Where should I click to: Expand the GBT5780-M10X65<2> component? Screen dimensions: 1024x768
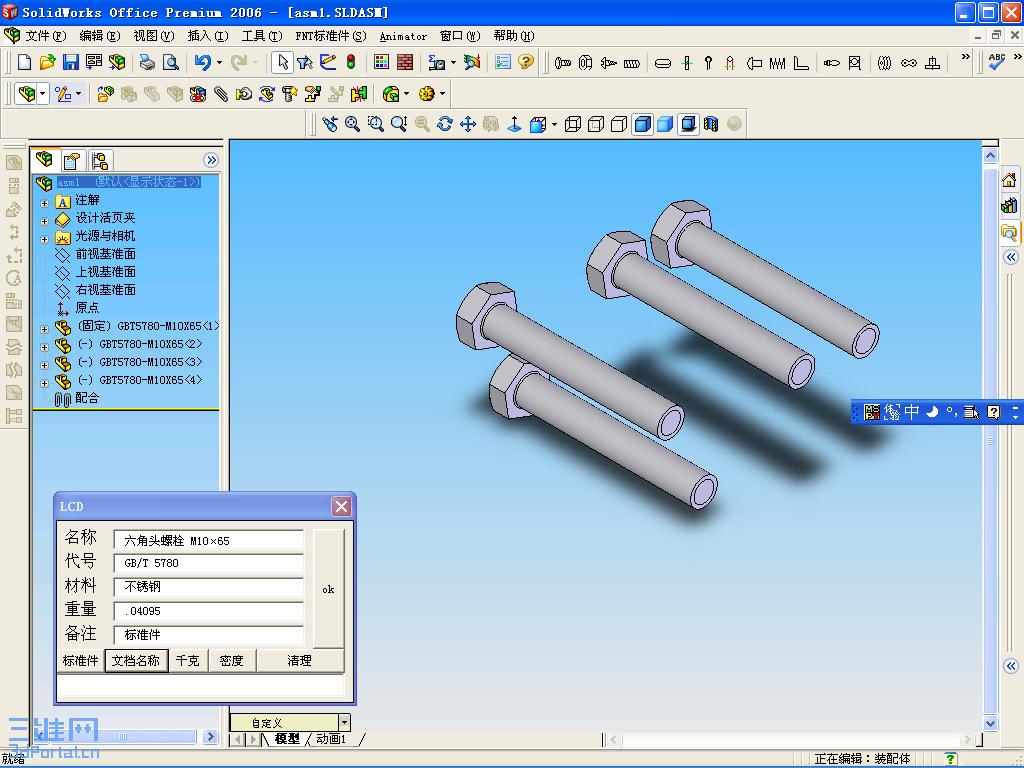44,347
